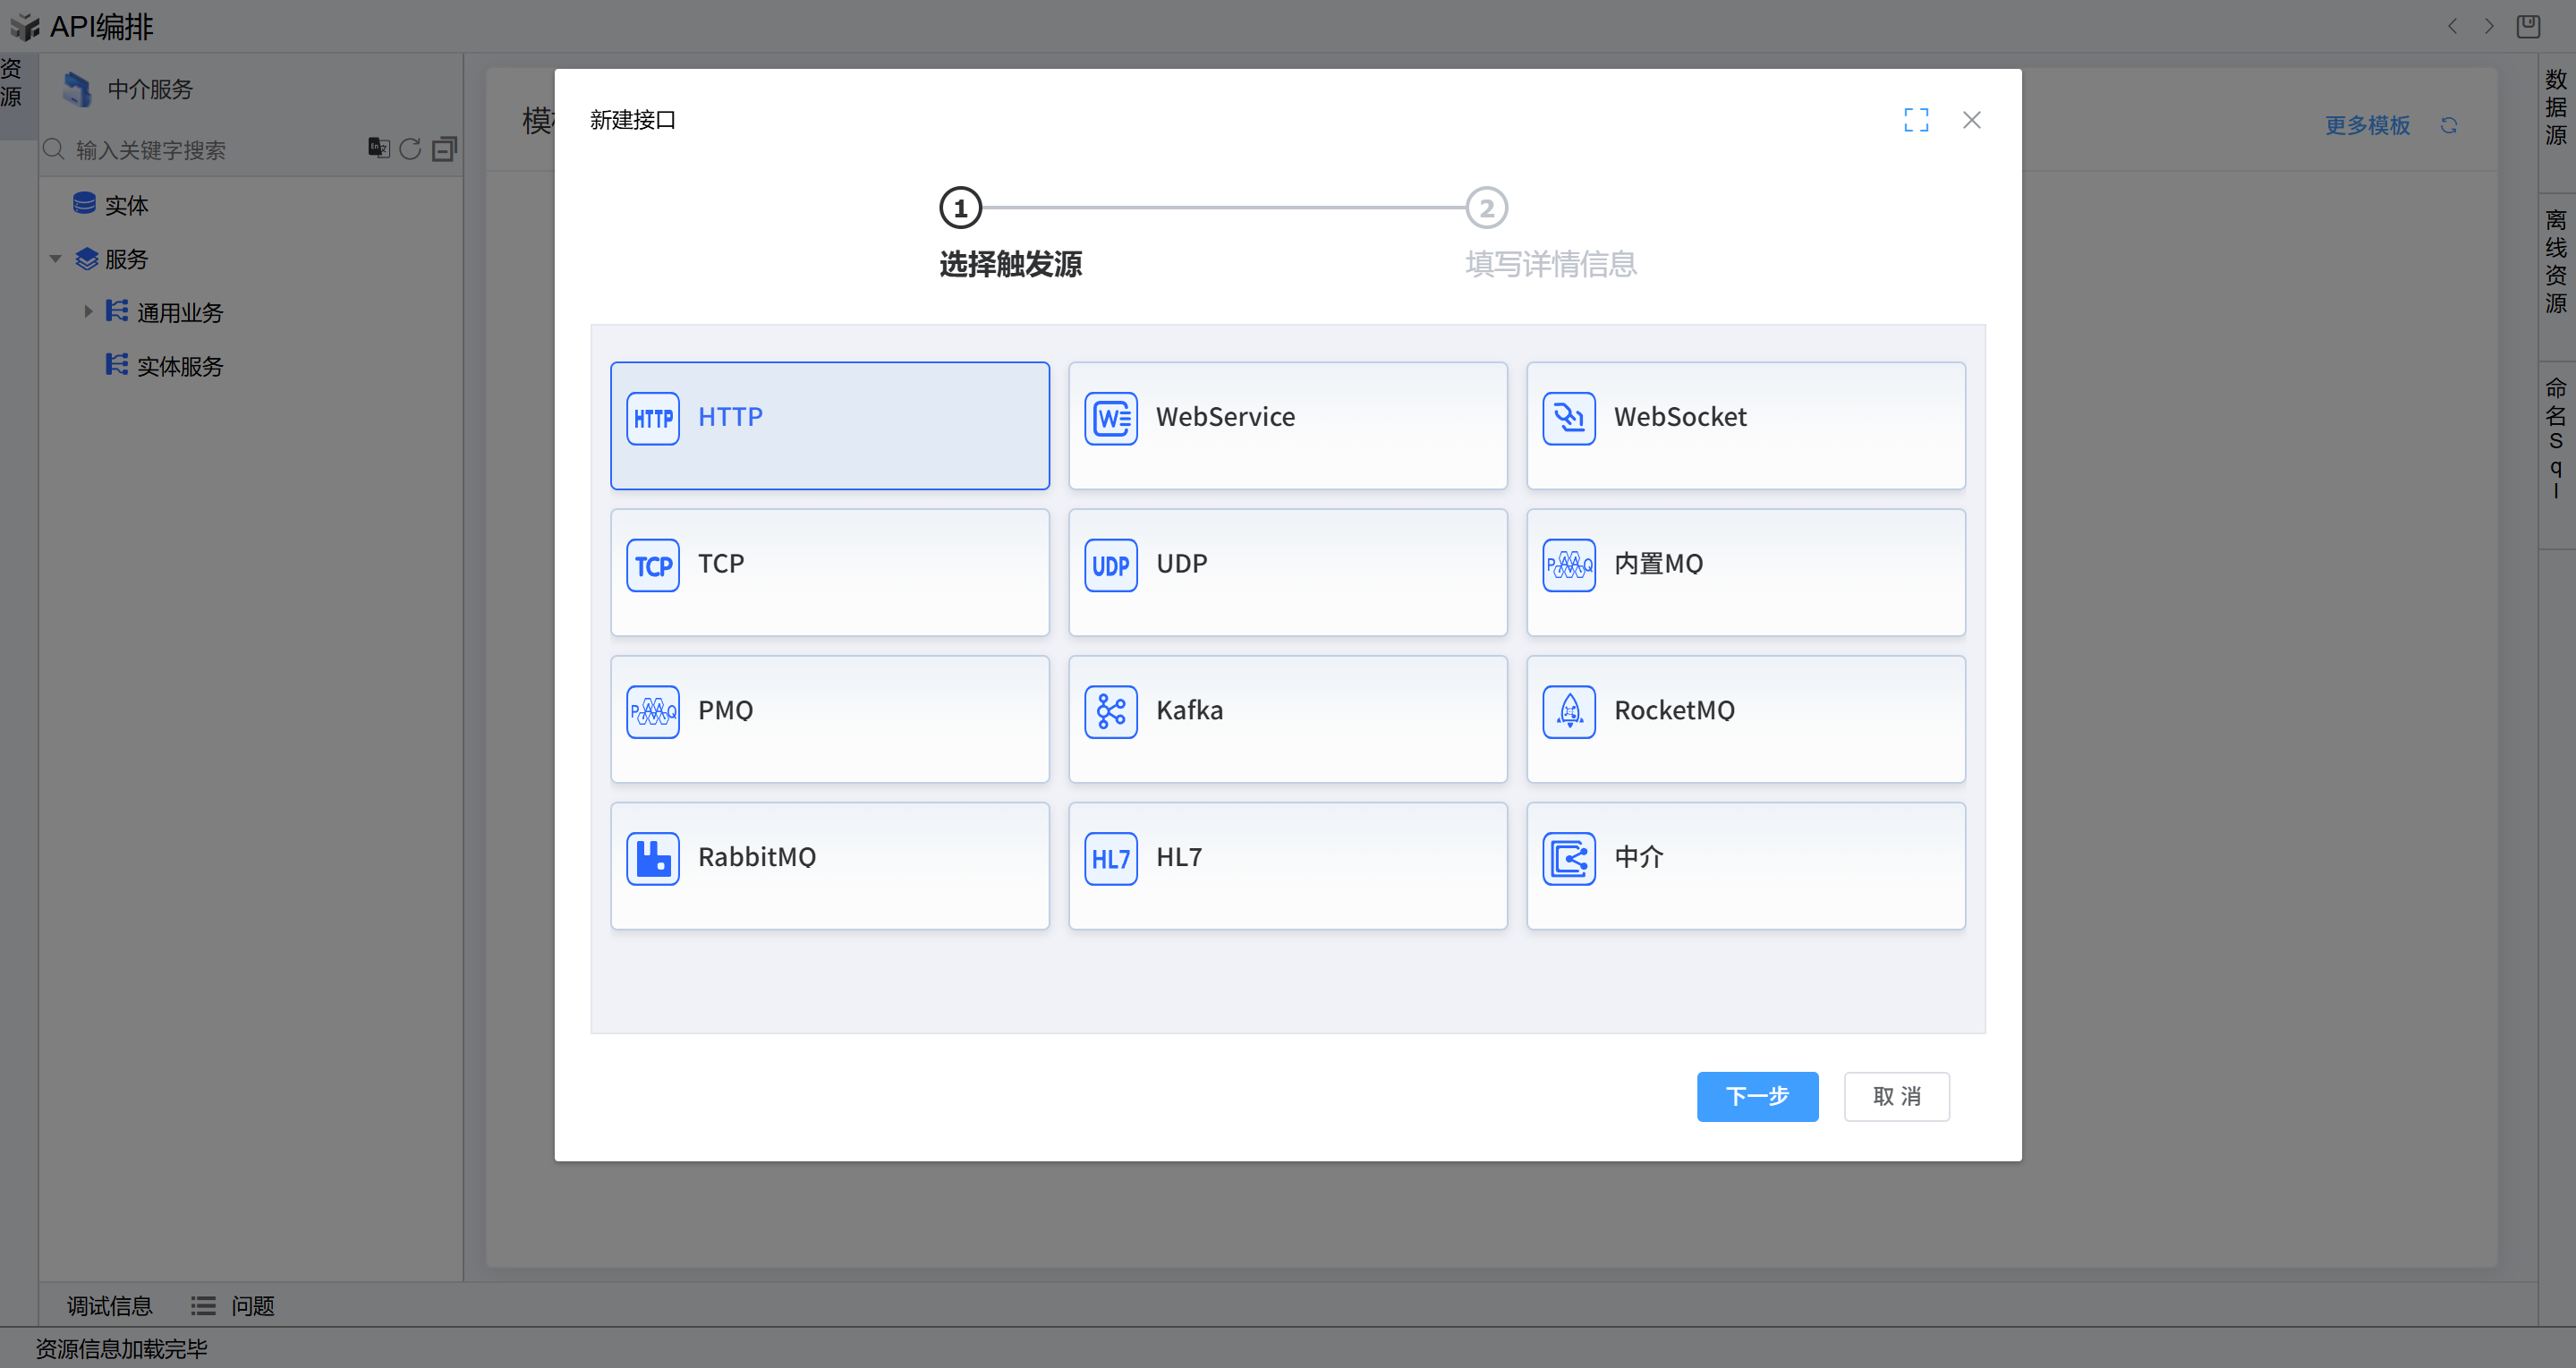The height and width of the screenshot is (1368, 2576).
Task: Select the RabbitMQ trigger icon
Action: pyautogui.click(x=653, y=858)
